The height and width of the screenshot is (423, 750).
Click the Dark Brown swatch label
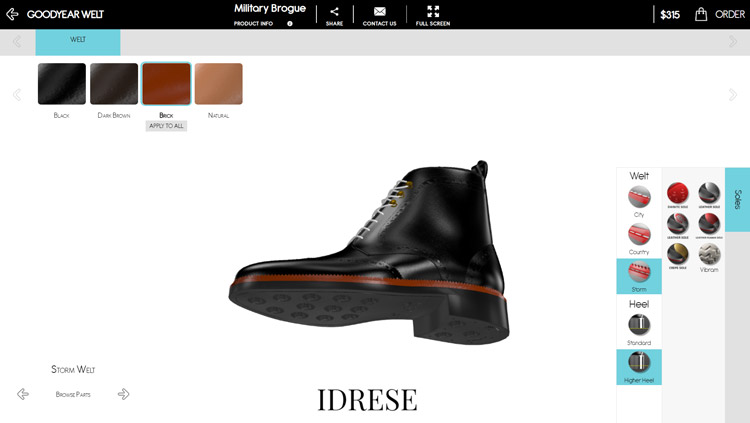(114, 115)
